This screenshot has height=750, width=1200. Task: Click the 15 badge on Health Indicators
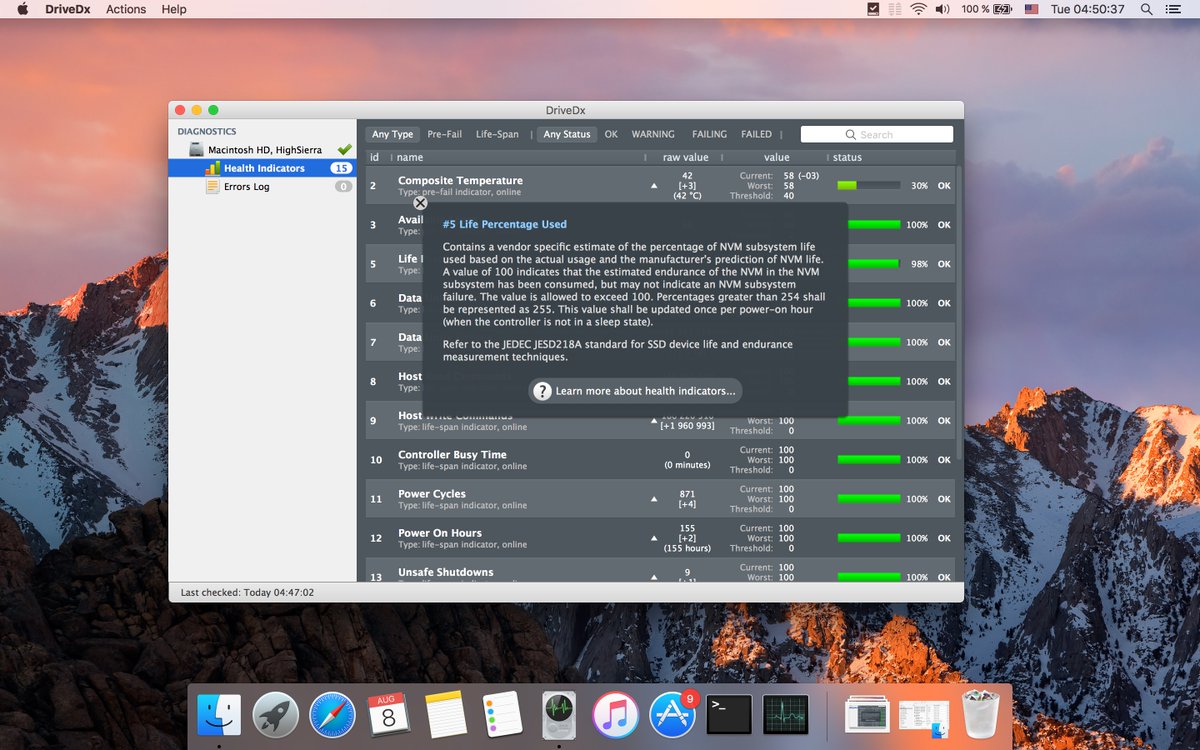(341, 168)
